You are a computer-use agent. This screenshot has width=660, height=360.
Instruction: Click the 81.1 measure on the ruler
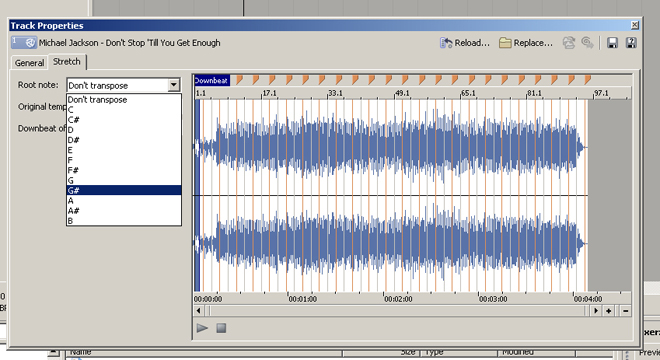(535, 93)
